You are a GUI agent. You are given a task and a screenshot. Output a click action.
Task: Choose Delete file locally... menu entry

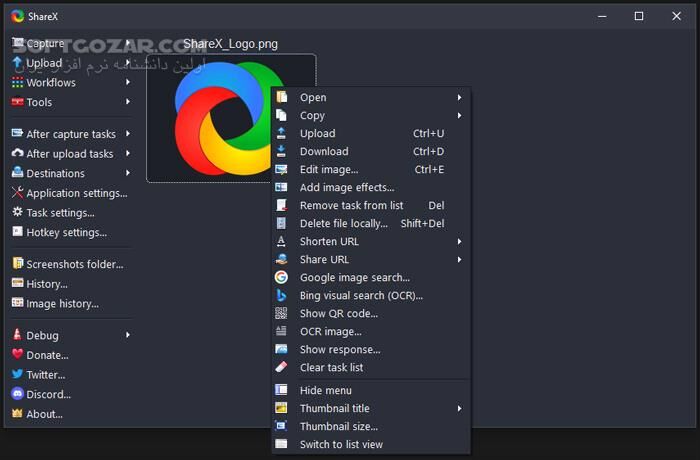pyautogui.click(x=344, y=224)
